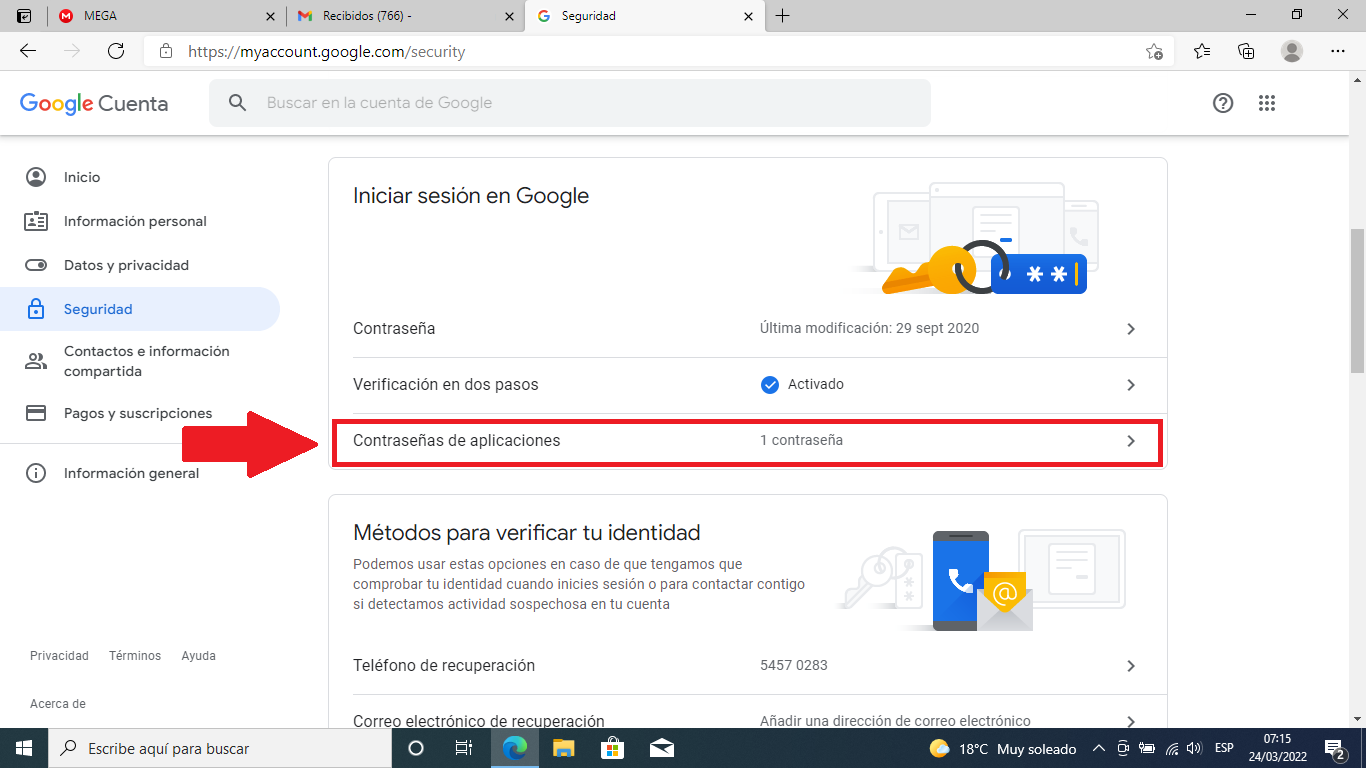Go to Datos y privacidad section
Screen dimensions: 1366x768
coord(126,265)
